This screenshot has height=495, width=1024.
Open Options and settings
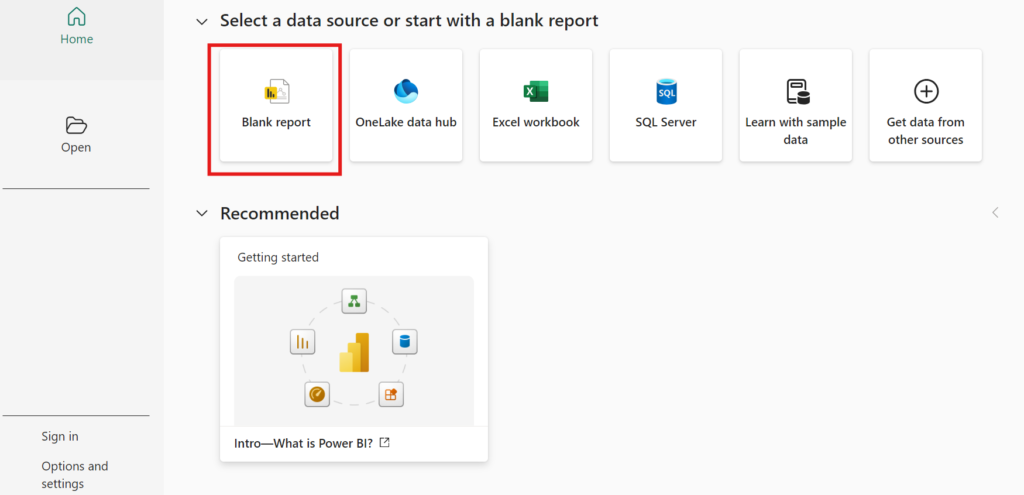74,475
